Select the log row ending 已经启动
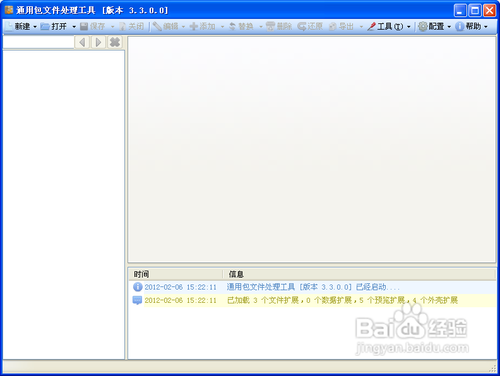Viewport: 500px width, 376px height. pyautogui.click(x=313, y=287)
